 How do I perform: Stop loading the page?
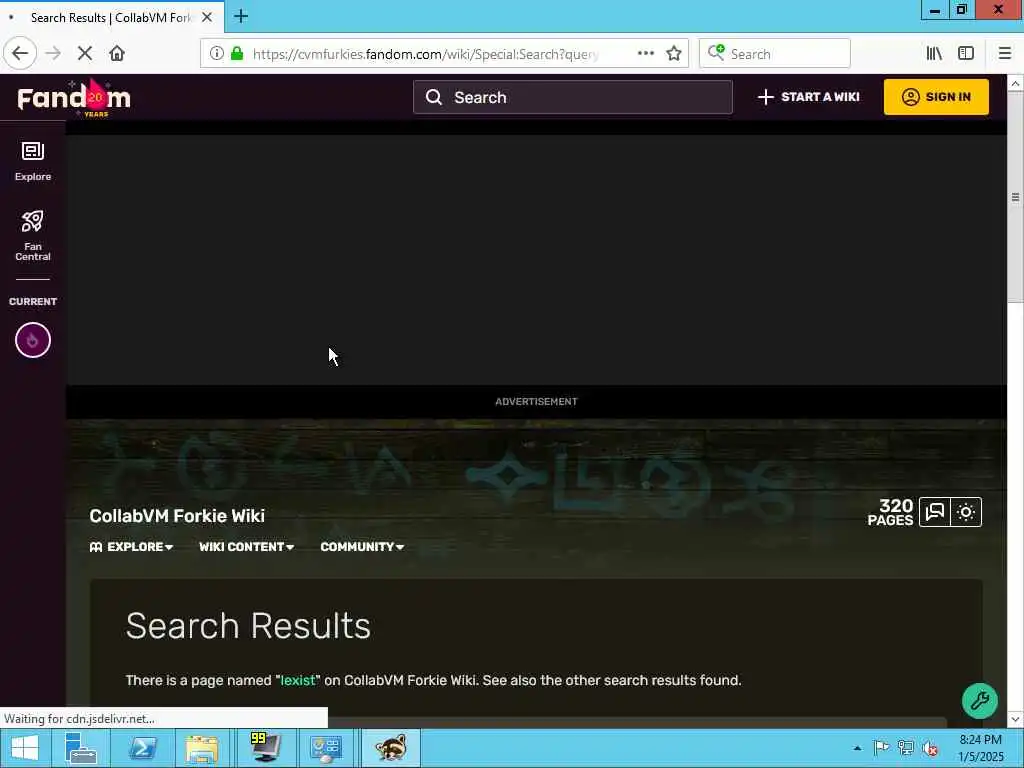pyautogui.click(x=85, y=54)
